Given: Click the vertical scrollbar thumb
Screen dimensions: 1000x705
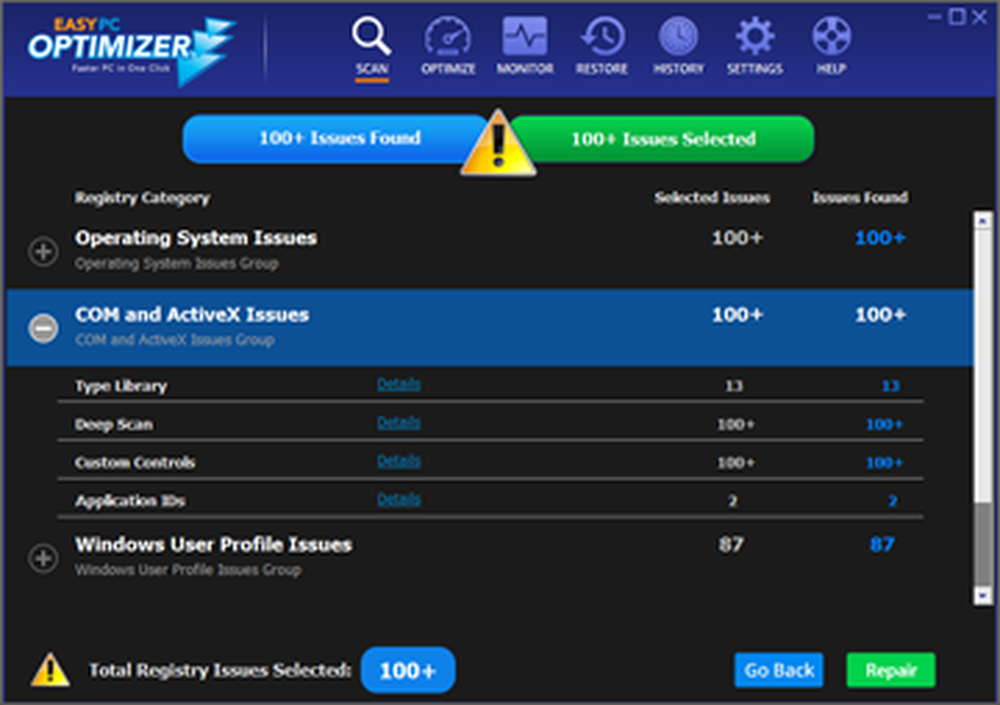Looking at the screenshot, I should tap(983, 542).
